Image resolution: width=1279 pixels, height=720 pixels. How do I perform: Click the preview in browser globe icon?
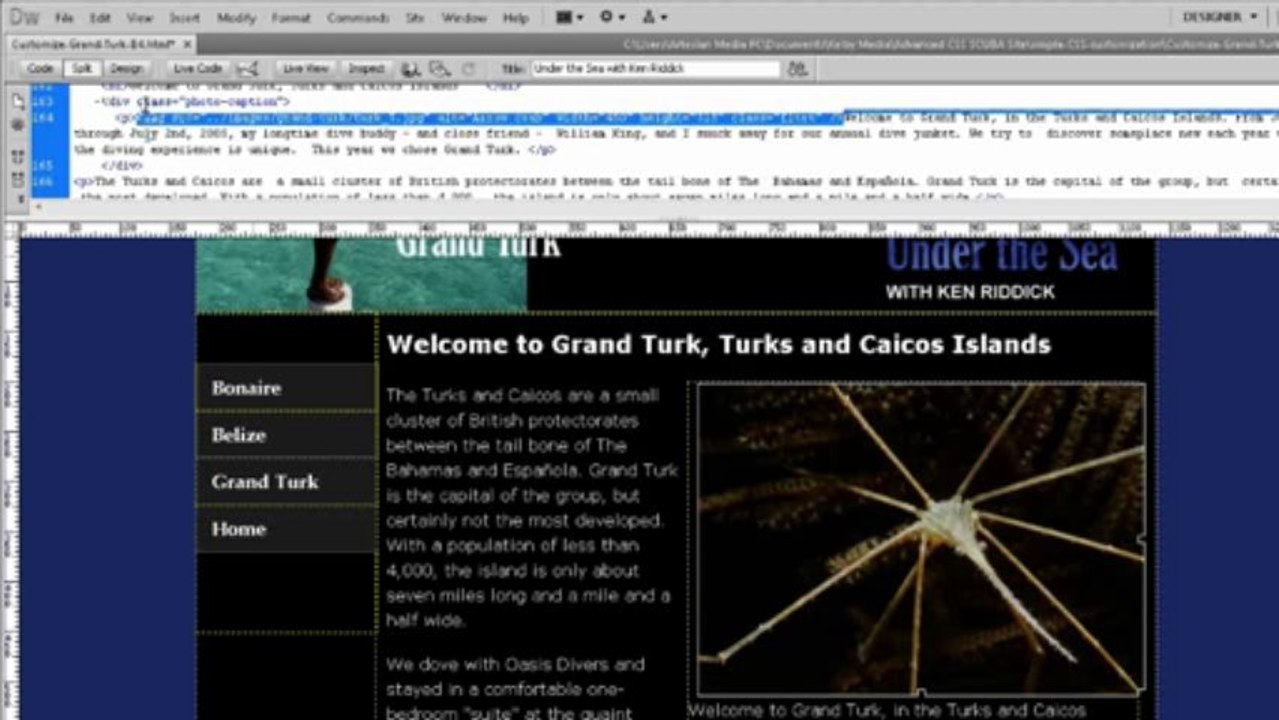(x=410, y=69)
